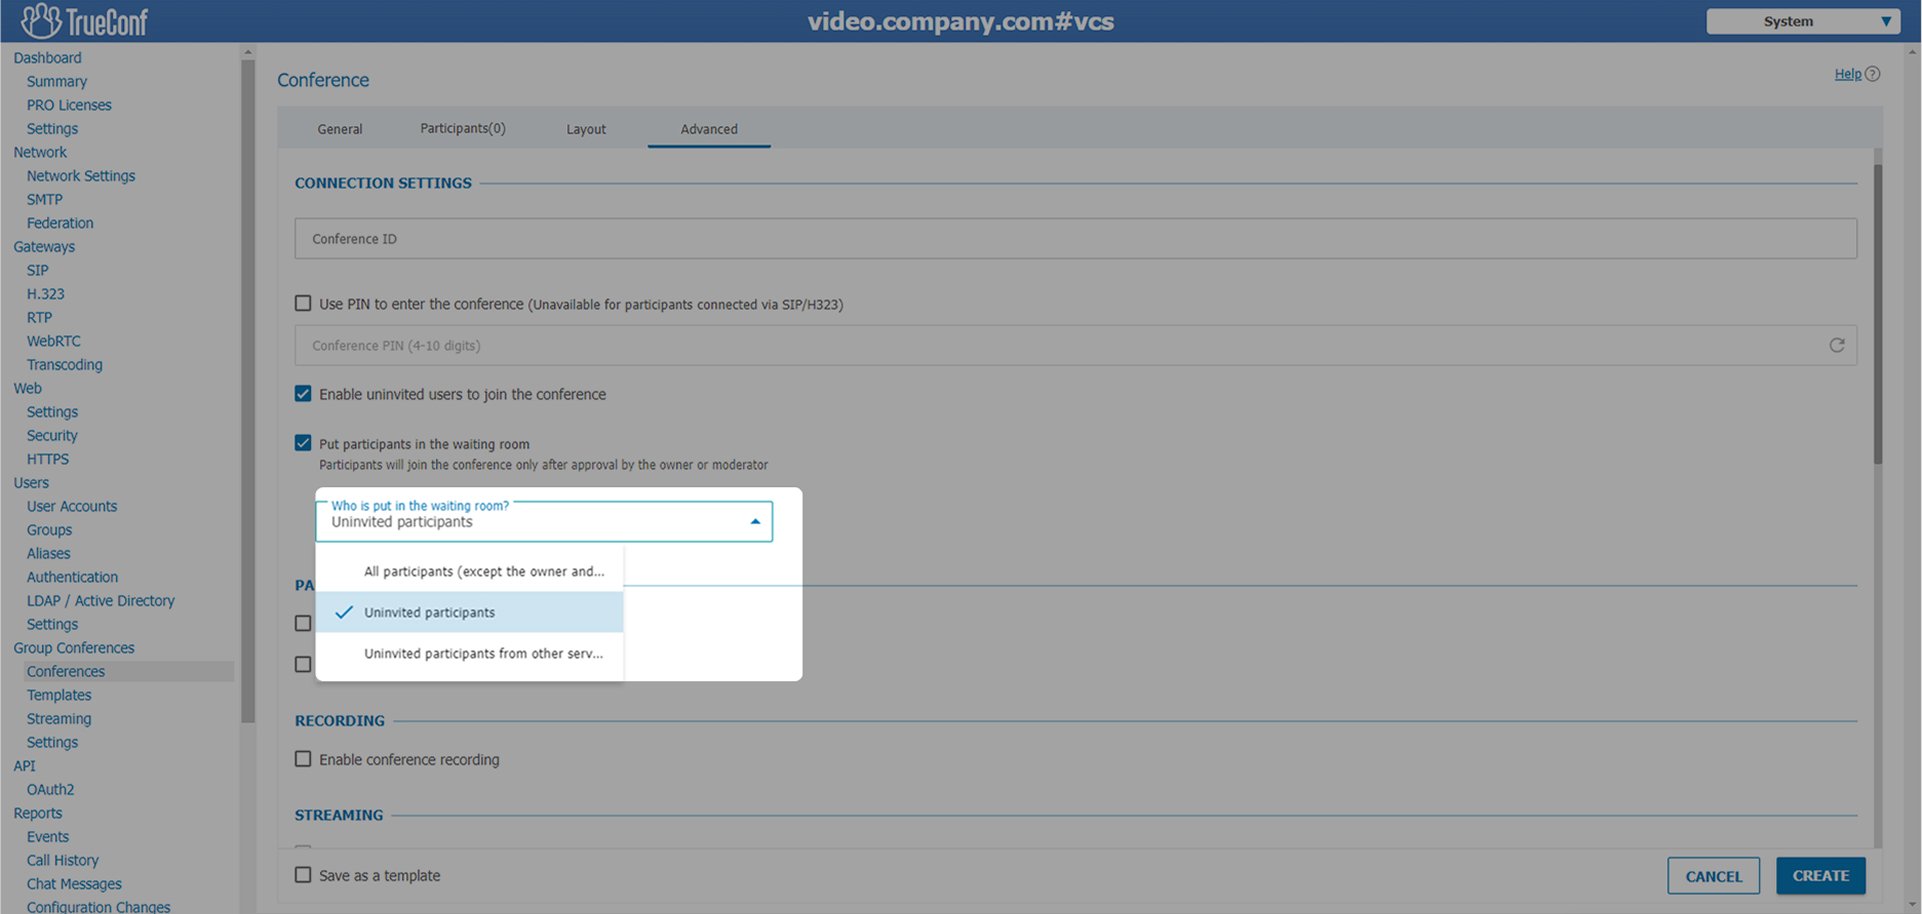Open SMTP settings in sidebar
This screenshot has width=1922, height=914.
coord(45,199)
